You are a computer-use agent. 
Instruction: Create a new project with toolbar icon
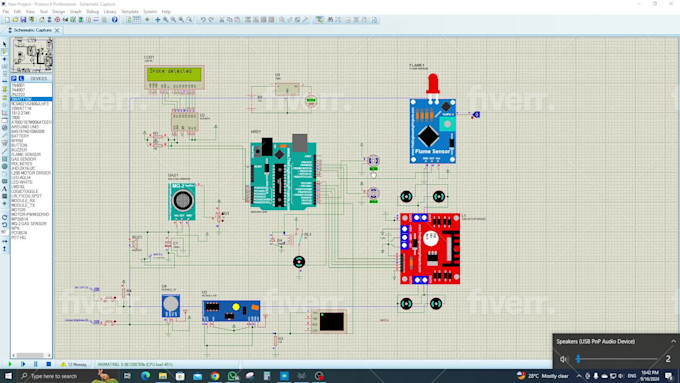[x=7, y=20]
